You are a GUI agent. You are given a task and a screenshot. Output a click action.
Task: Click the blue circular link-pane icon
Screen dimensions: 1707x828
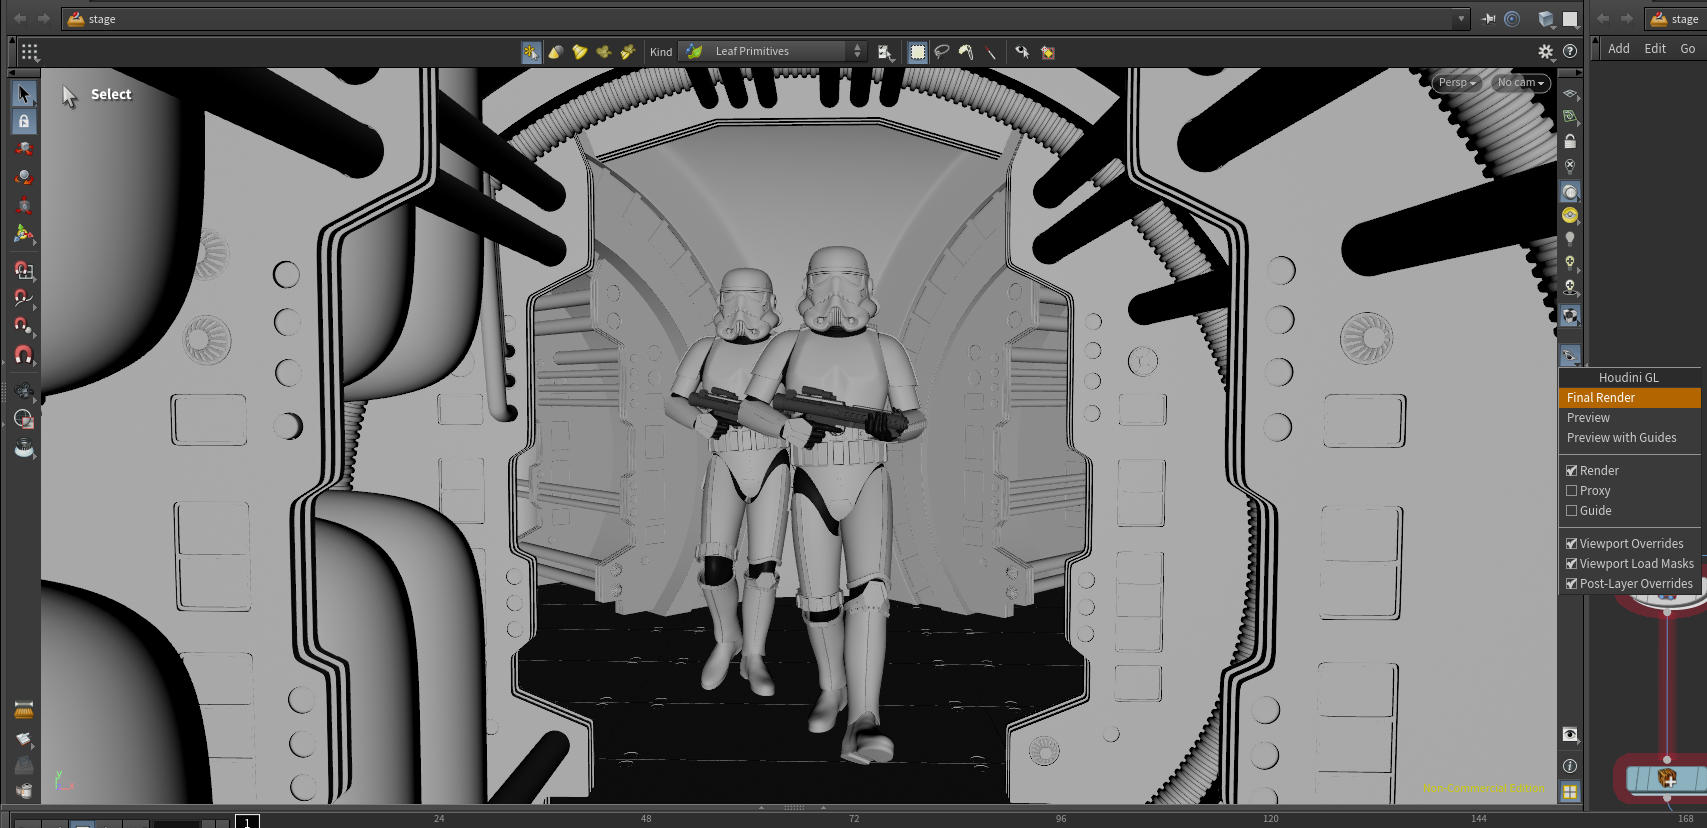[x=1512, y=19]
